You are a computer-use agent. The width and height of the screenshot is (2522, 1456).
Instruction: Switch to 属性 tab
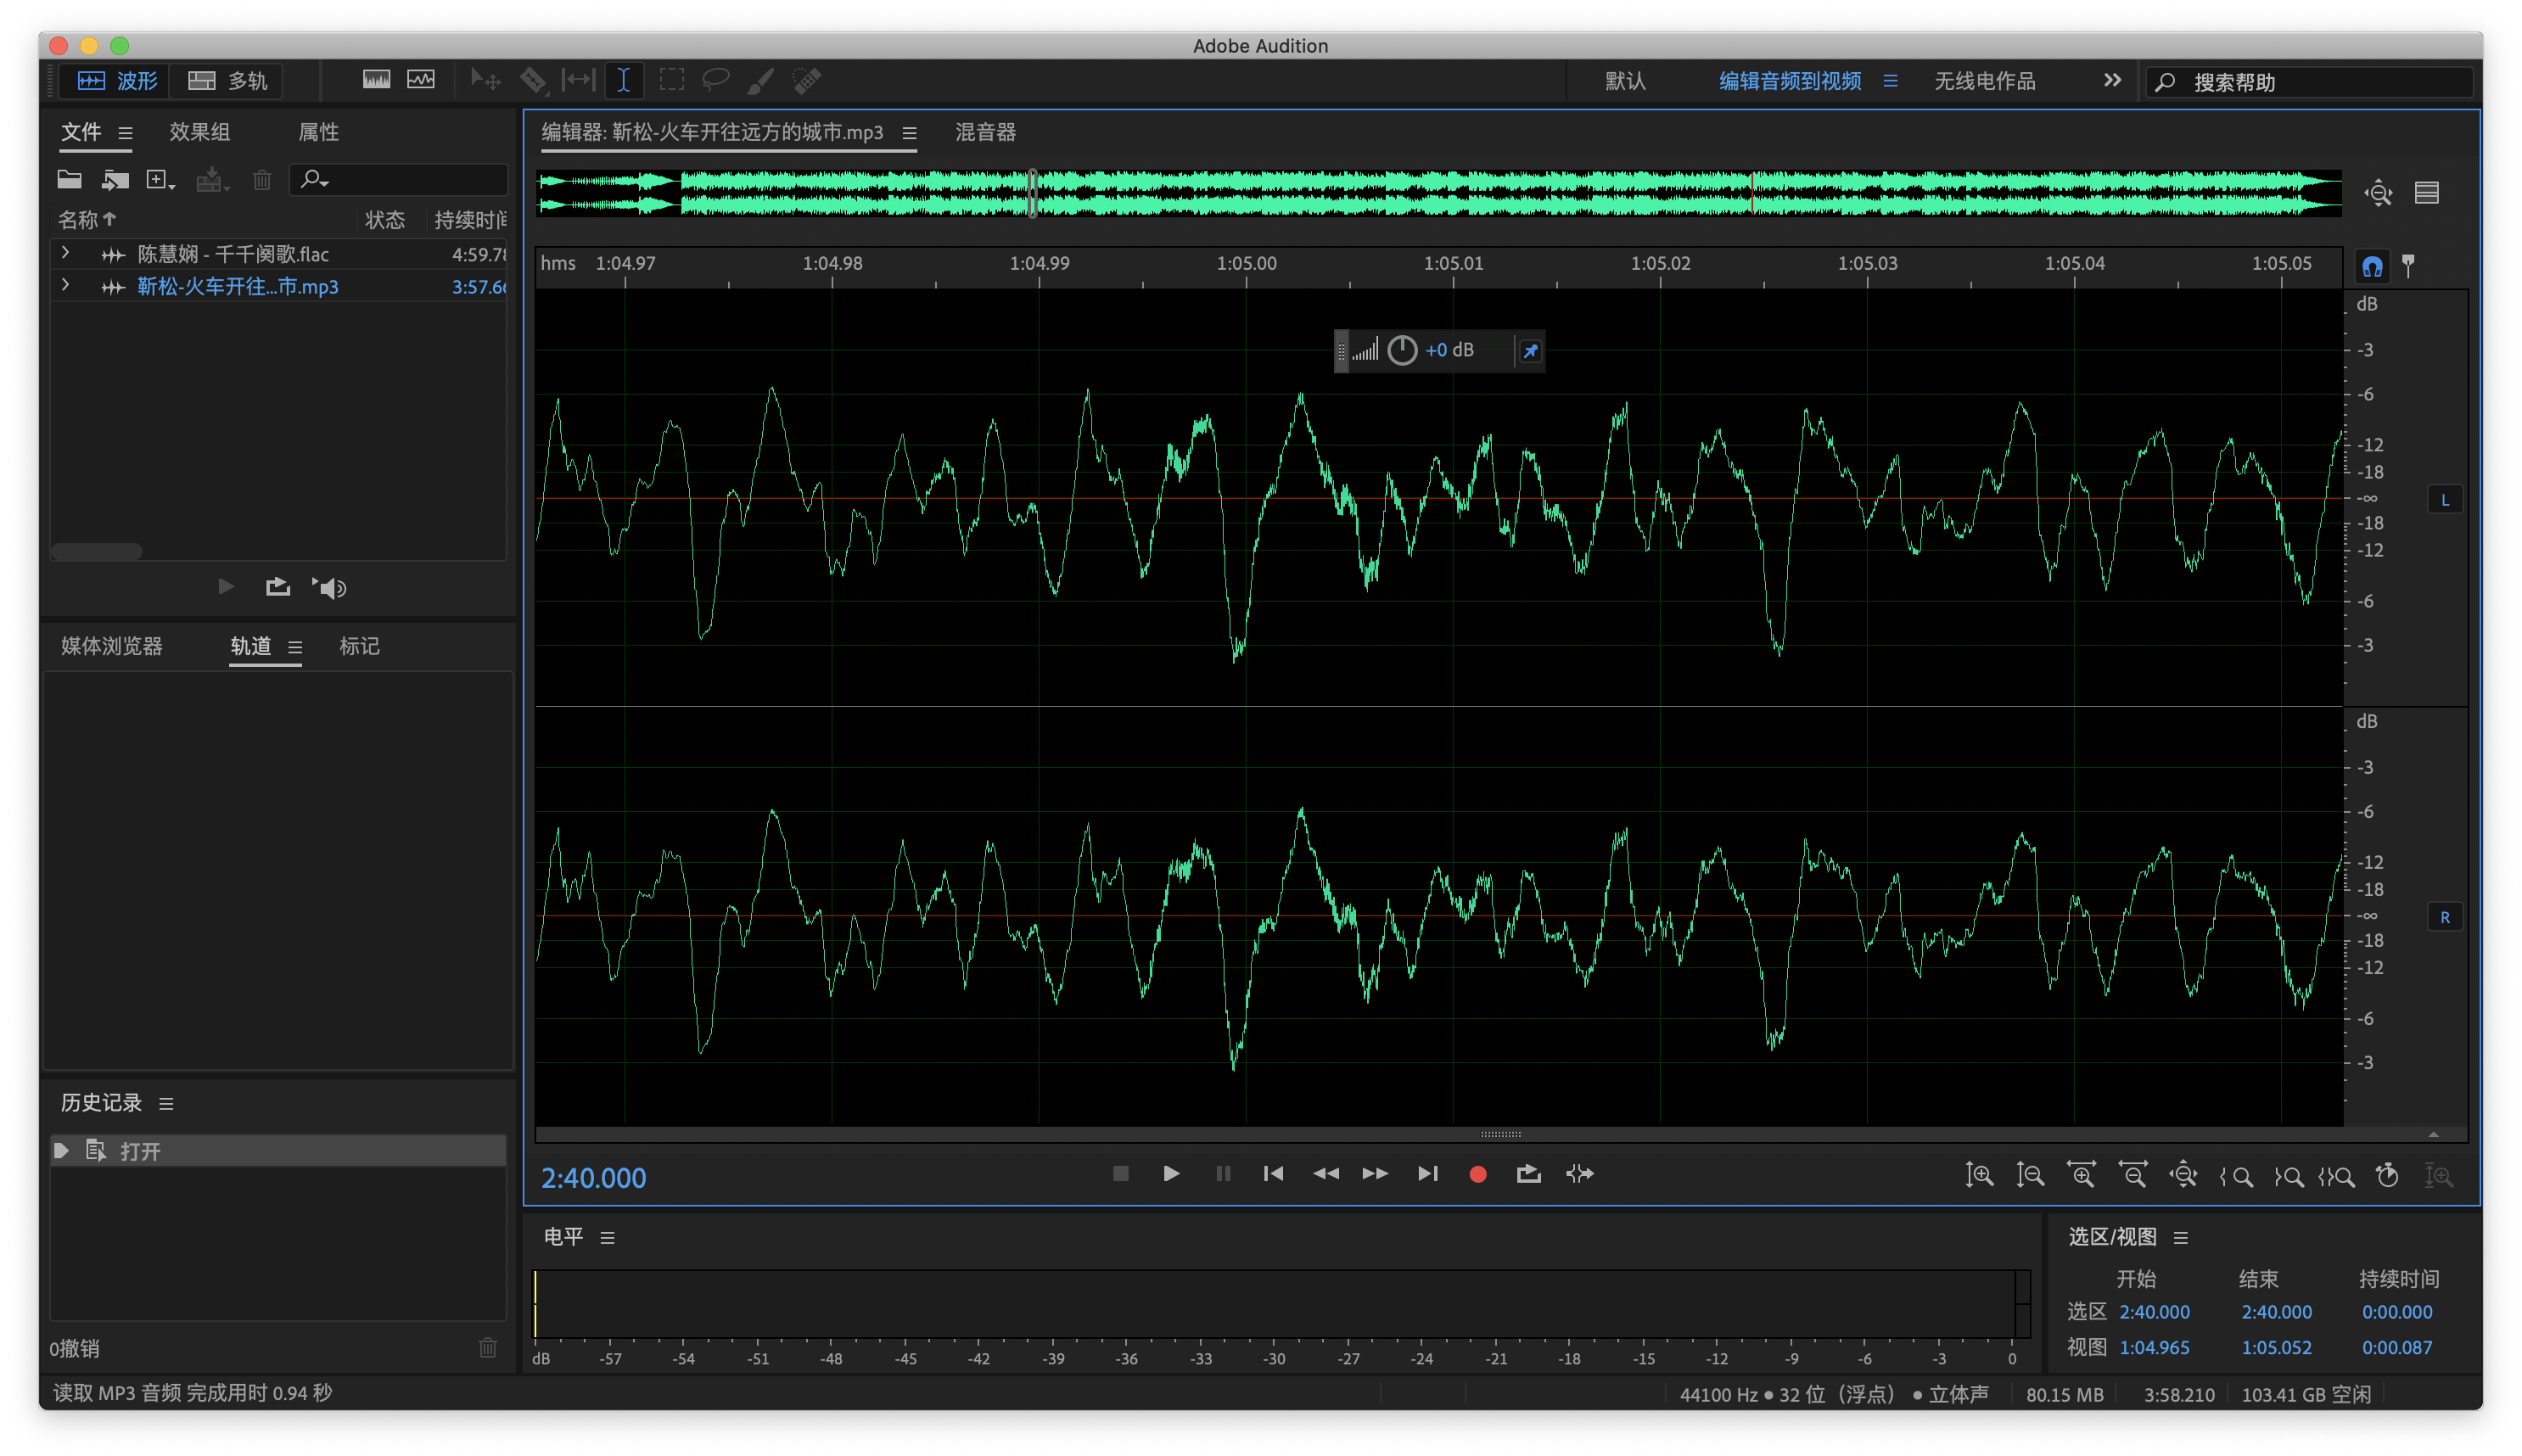click(318, 132)
